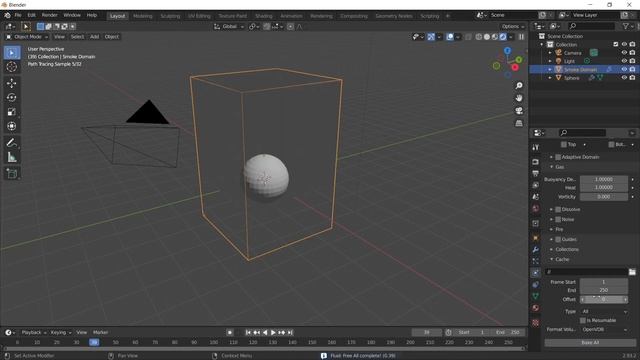Play the animation forward
The height and width of the screenshot is (360, 640).
[273, 333]
